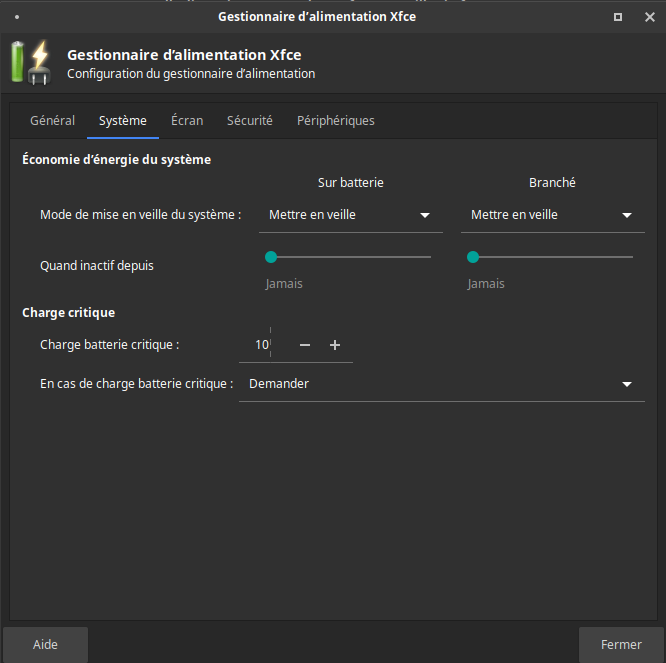The height and width of the screenshot is (663, 666).
Task: Select the Périphériques tab
Action: [336, 121]
